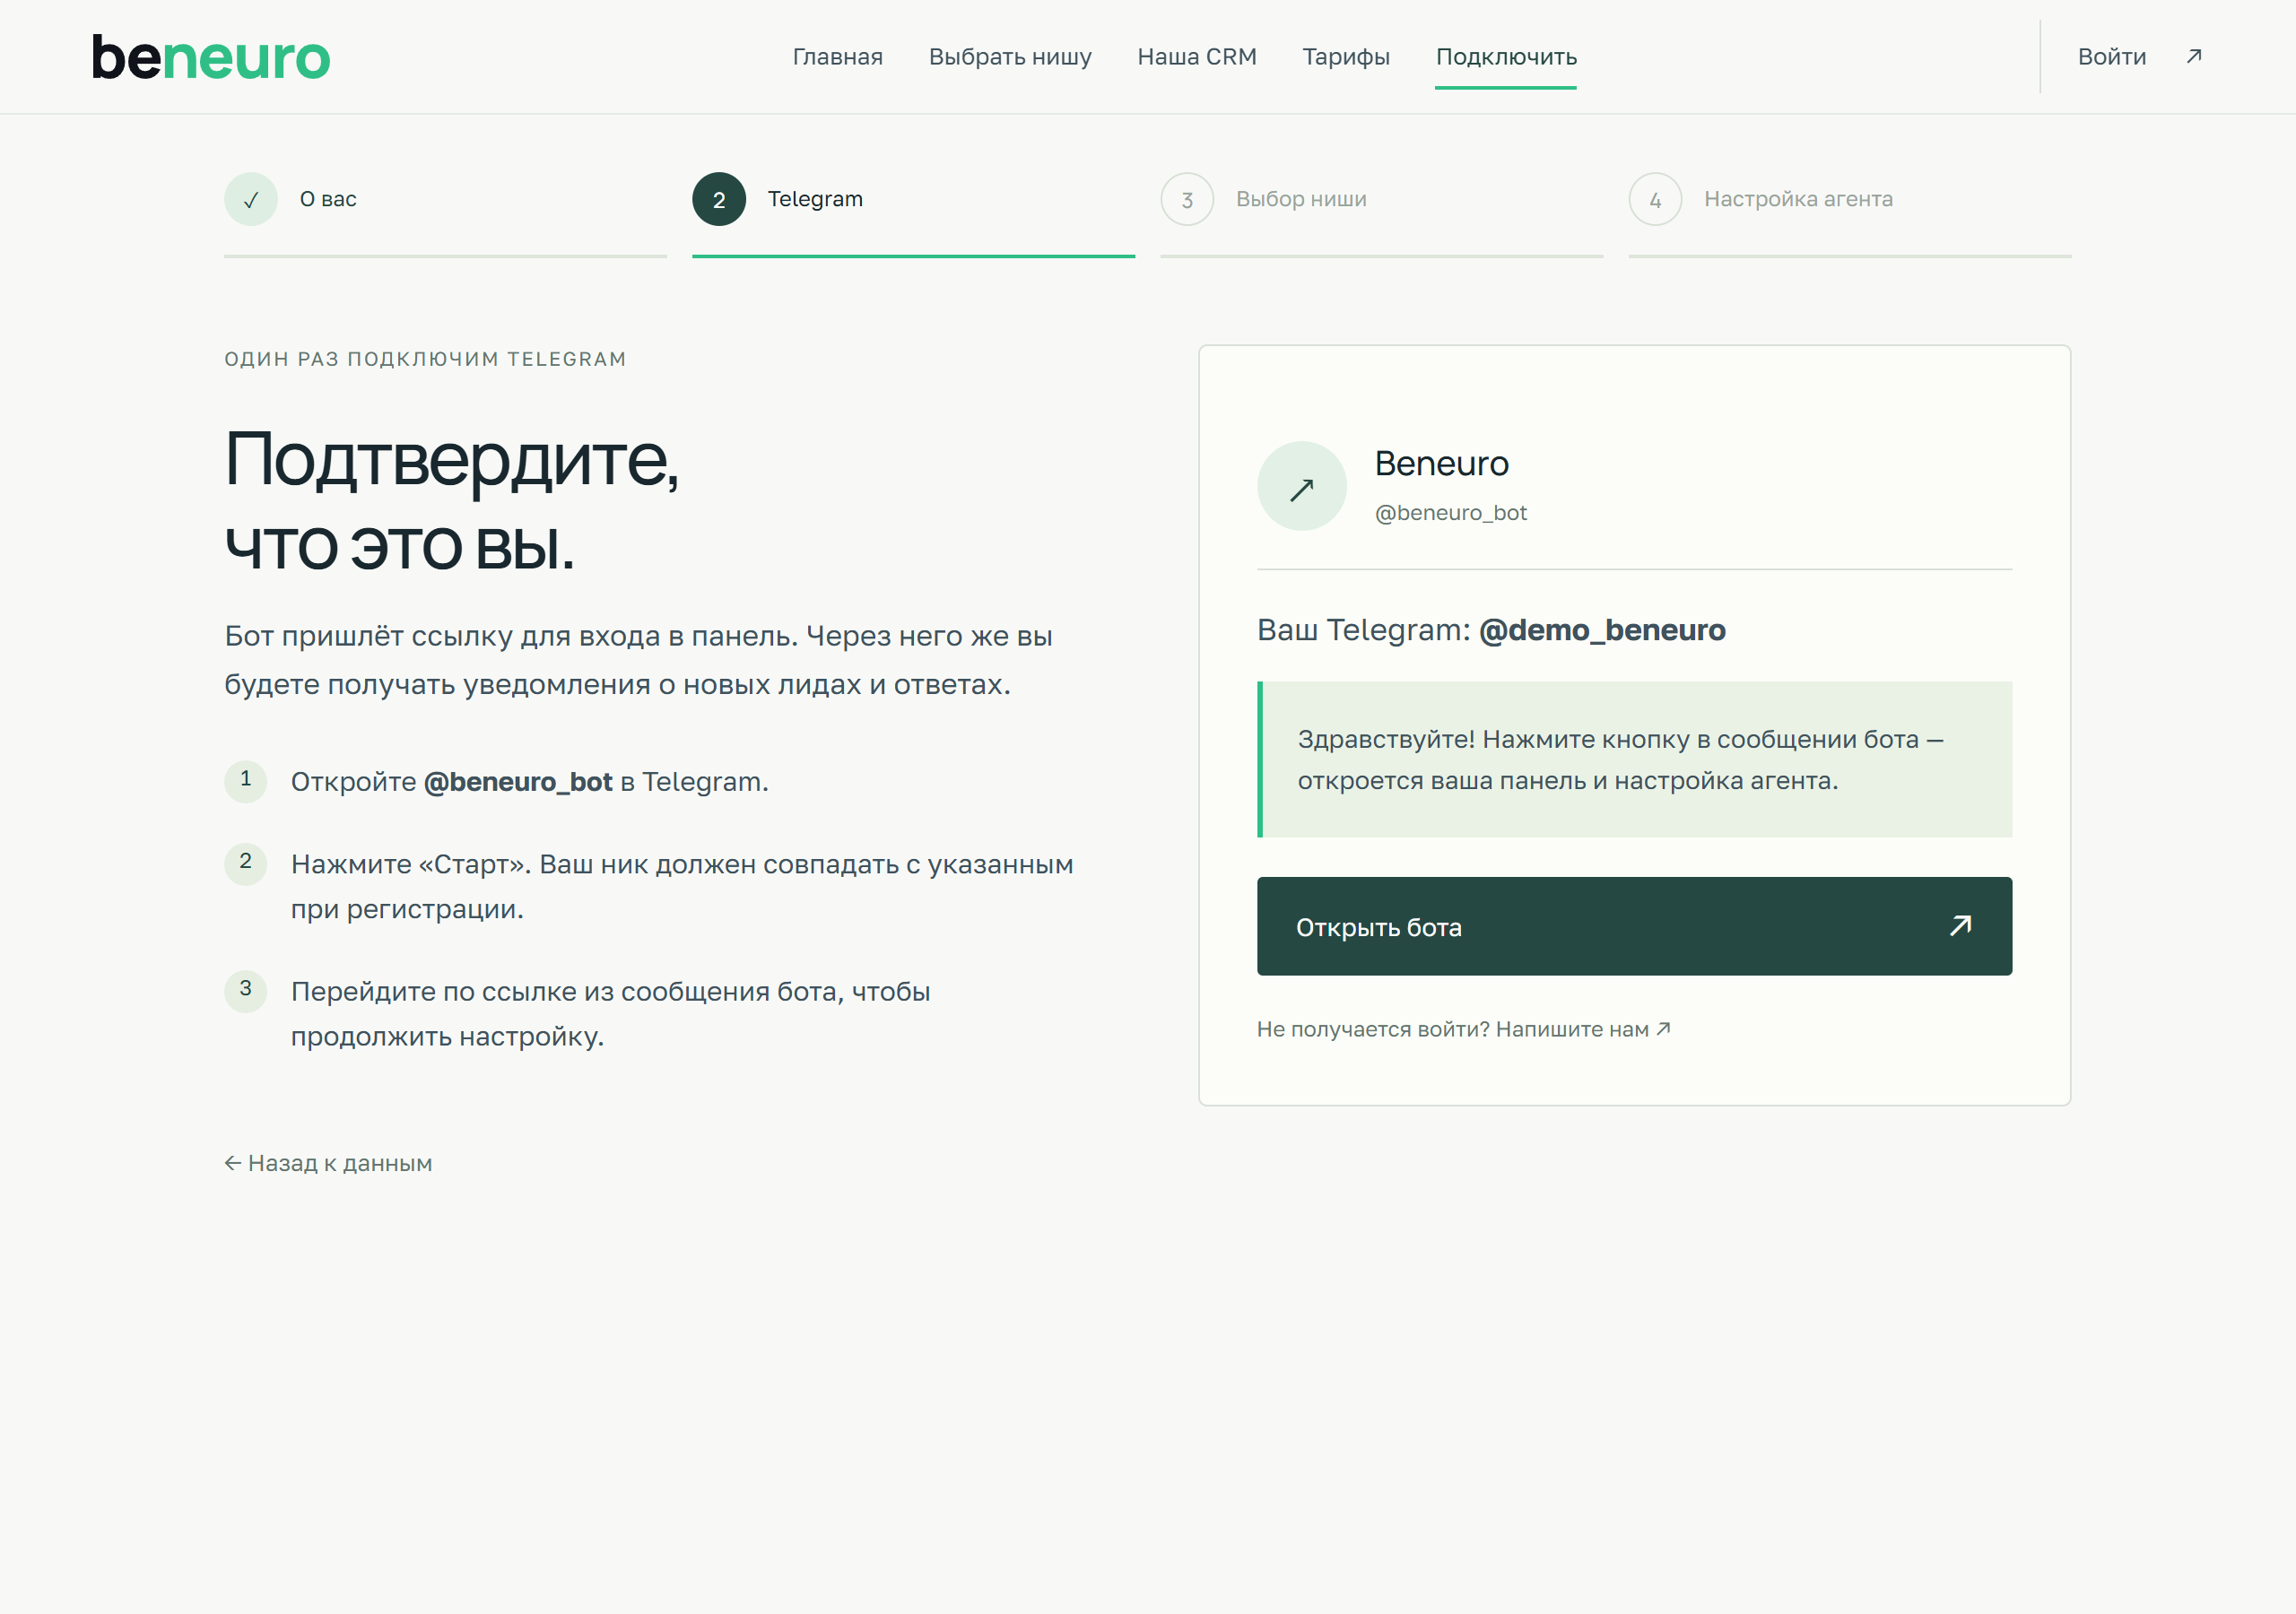Image resolution: width=2296 pixels, height=1614 pixels.
Task: Click instruction number 1 badge
Action: coord(246,781)
